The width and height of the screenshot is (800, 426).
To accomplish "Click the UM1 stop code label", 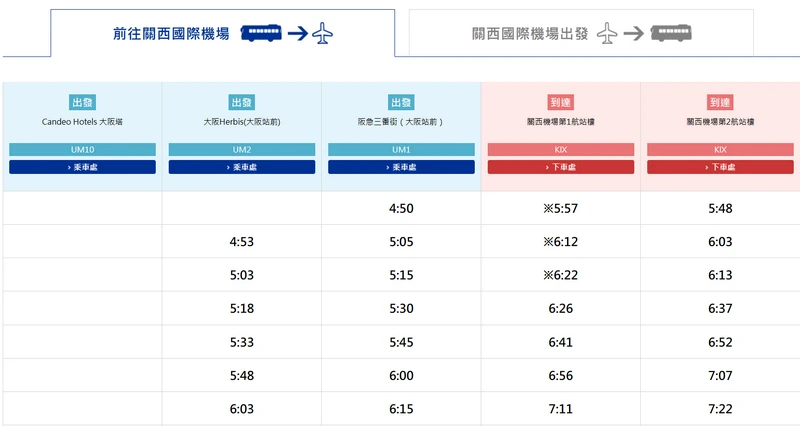I will point(402,149).
